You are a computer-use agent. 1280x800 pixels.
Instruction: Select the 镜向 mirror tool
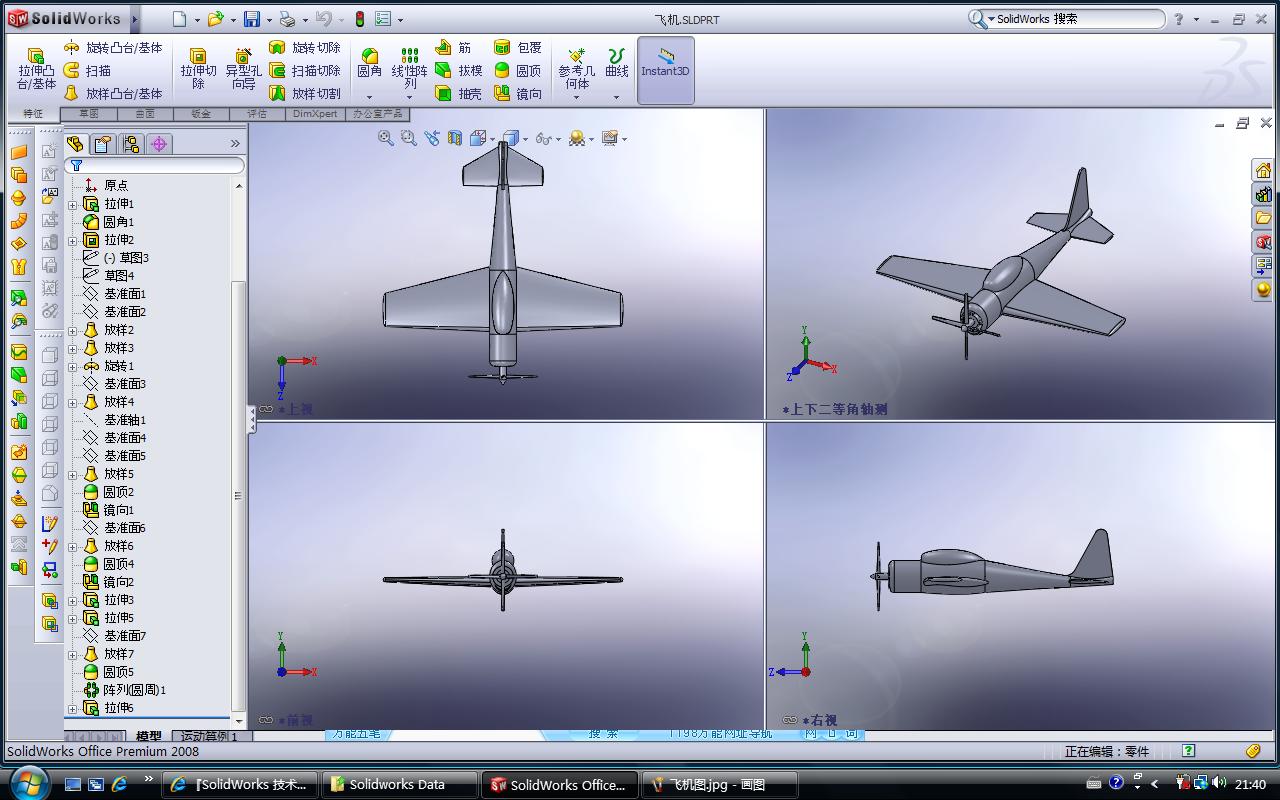518,93
